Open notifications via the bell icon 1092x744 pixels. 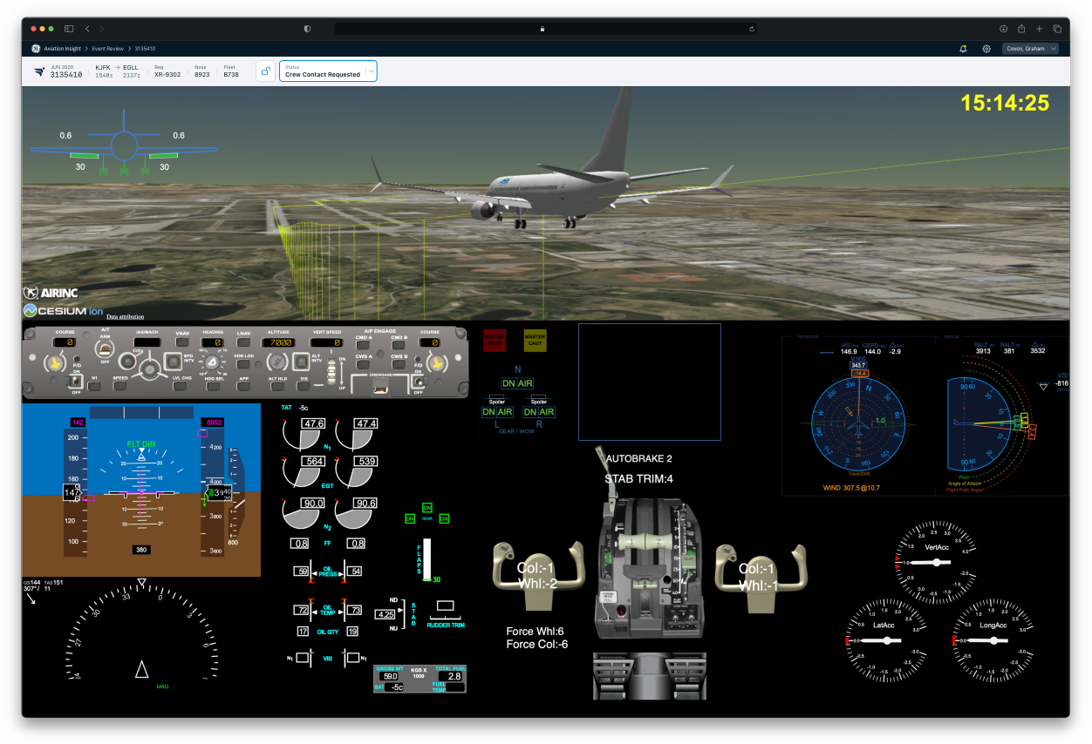coord(962,48)
